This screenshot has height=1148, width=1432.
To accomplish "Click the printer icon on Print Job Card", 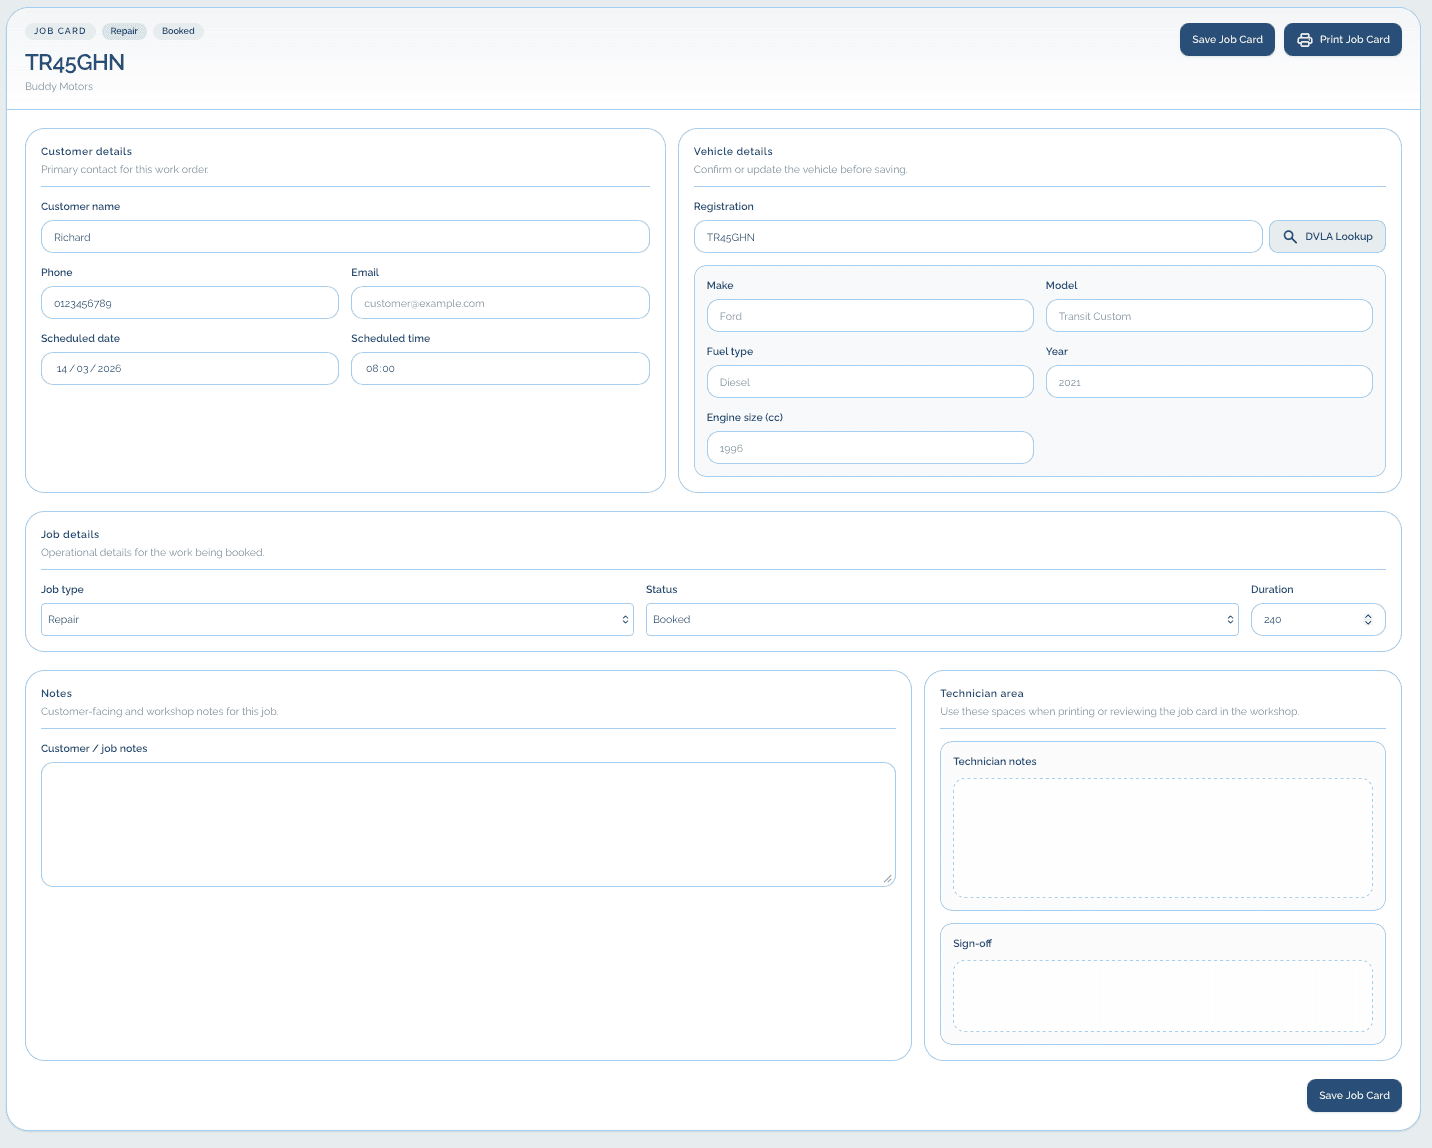I will (x=1304, y=39).
